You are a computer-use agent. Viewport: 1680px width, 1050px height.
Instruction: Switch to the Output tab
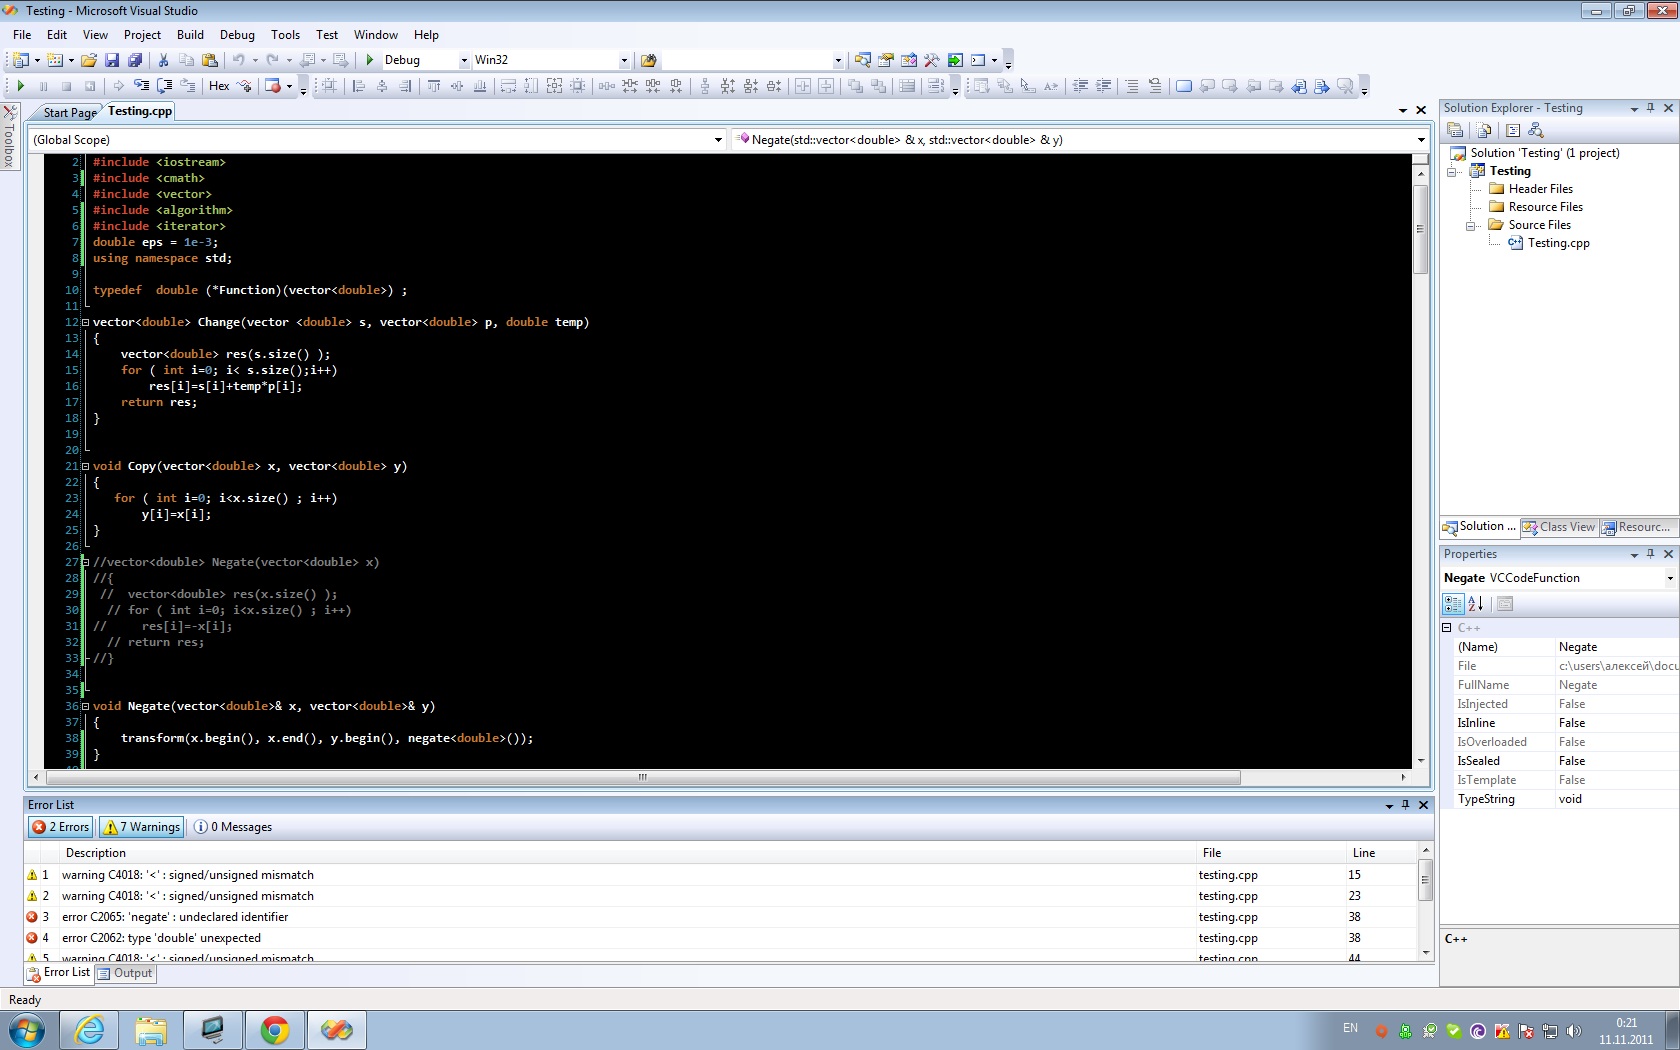click(126, 973)
